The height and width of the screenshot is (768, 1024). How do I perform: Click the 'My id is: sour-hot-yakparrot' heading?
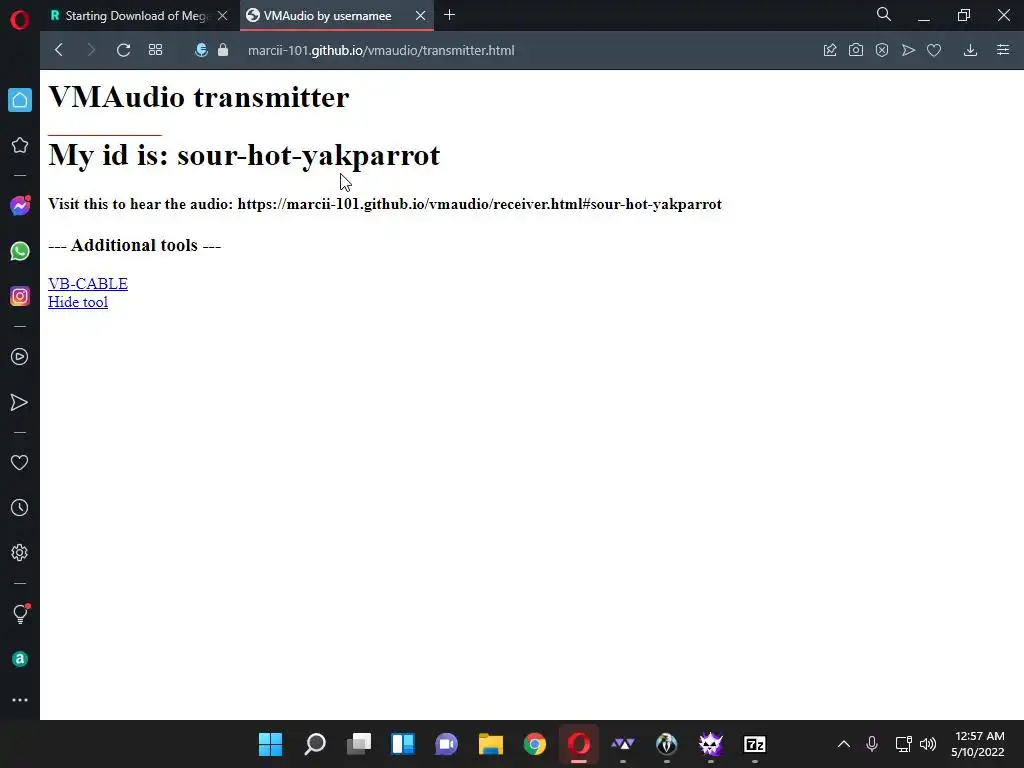coord(244,155)
